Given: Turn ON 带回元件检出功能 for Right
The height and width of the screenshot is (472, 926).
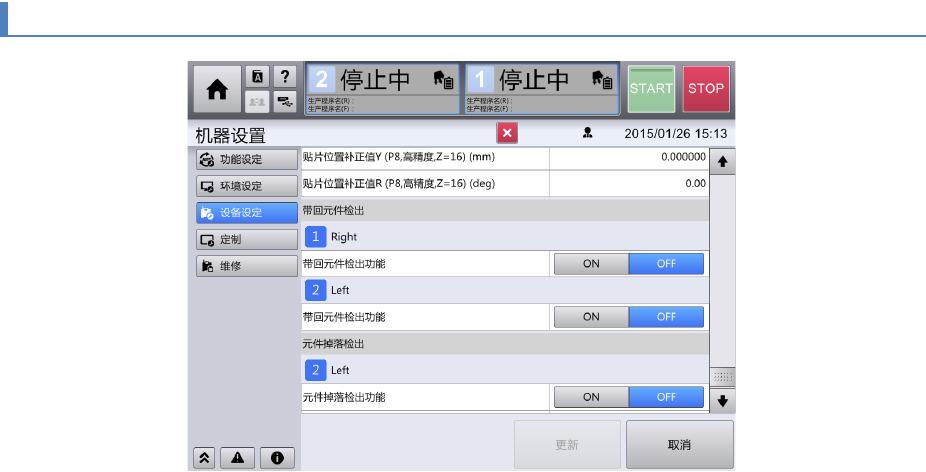Looking at the screenshot, I should (591, 264).
